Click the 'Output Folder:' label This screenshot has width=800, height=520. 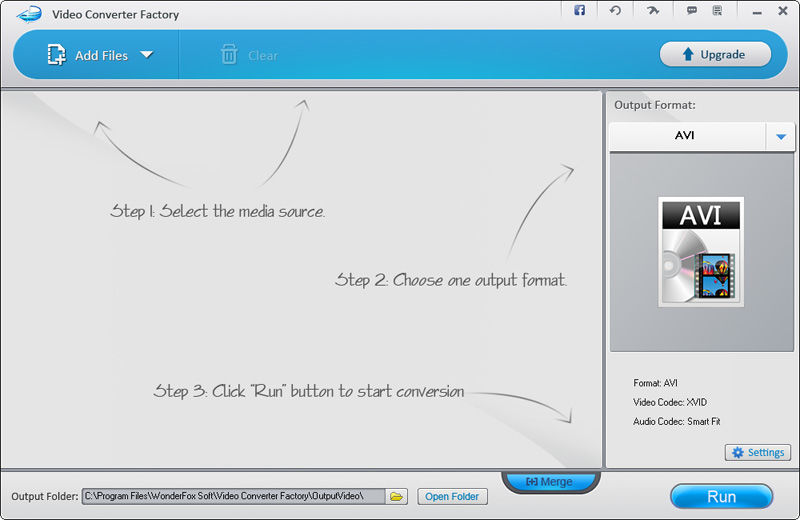45,497
